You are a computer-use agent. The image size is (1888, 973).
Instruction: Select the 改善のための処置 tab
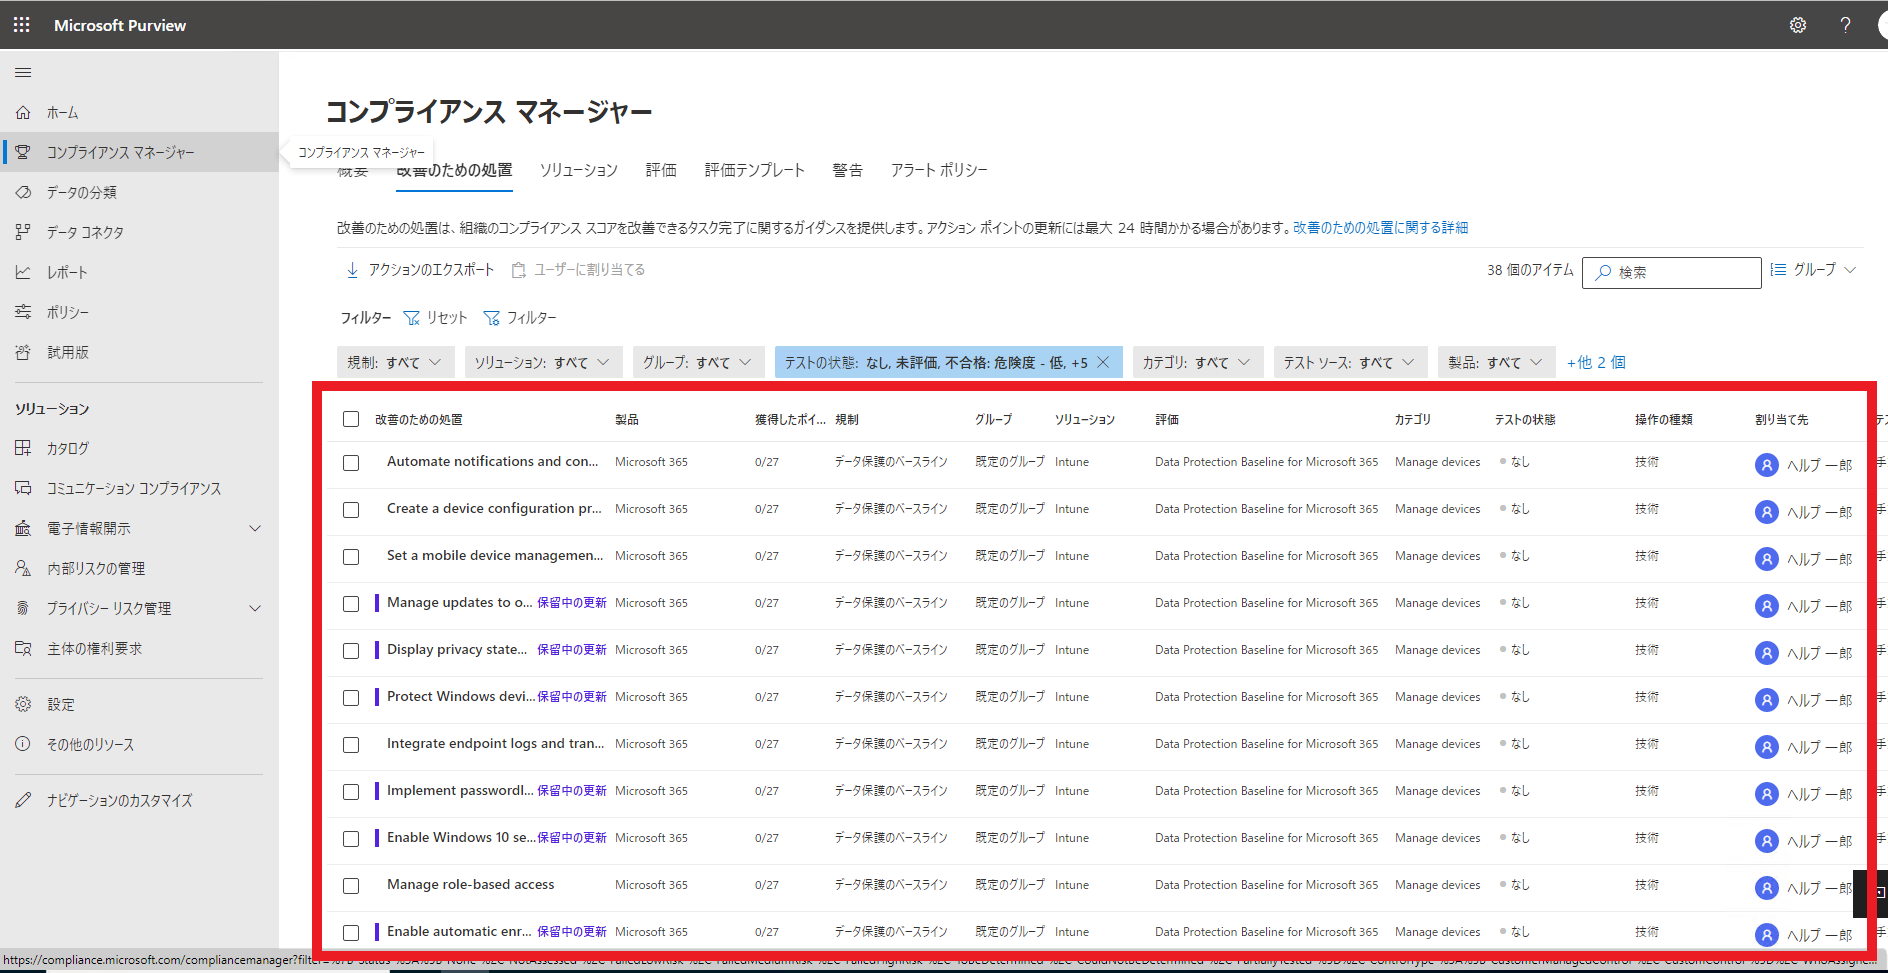(x=455, y=171)
